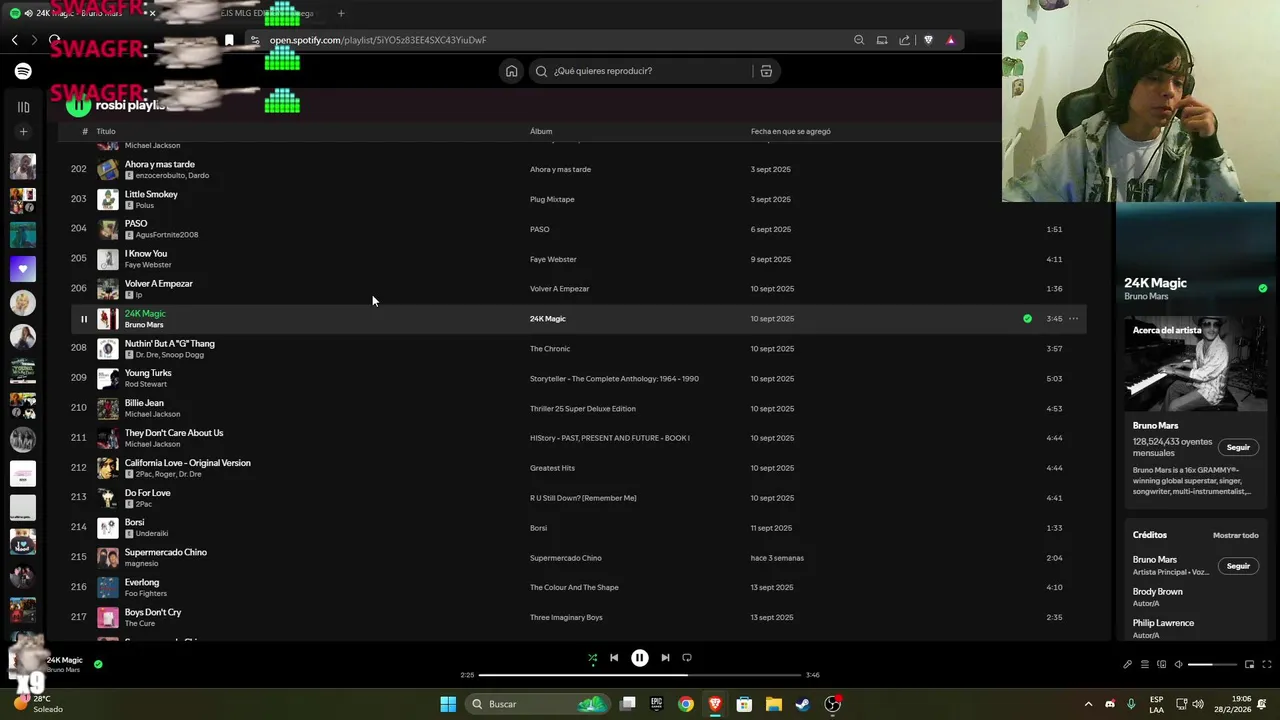Expand hidden system tray icons chevron
Image resolution: width=1280 pixels, height=720 pixels.
(x=1089, y=704)
